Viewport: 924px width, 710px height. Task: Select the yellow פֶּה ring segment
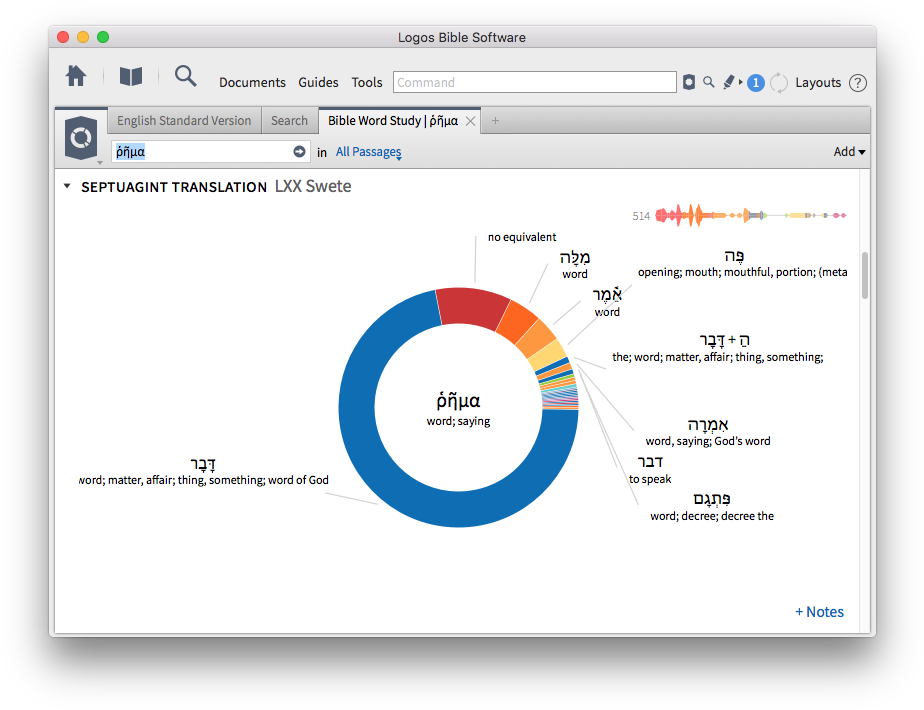point(547,355)
